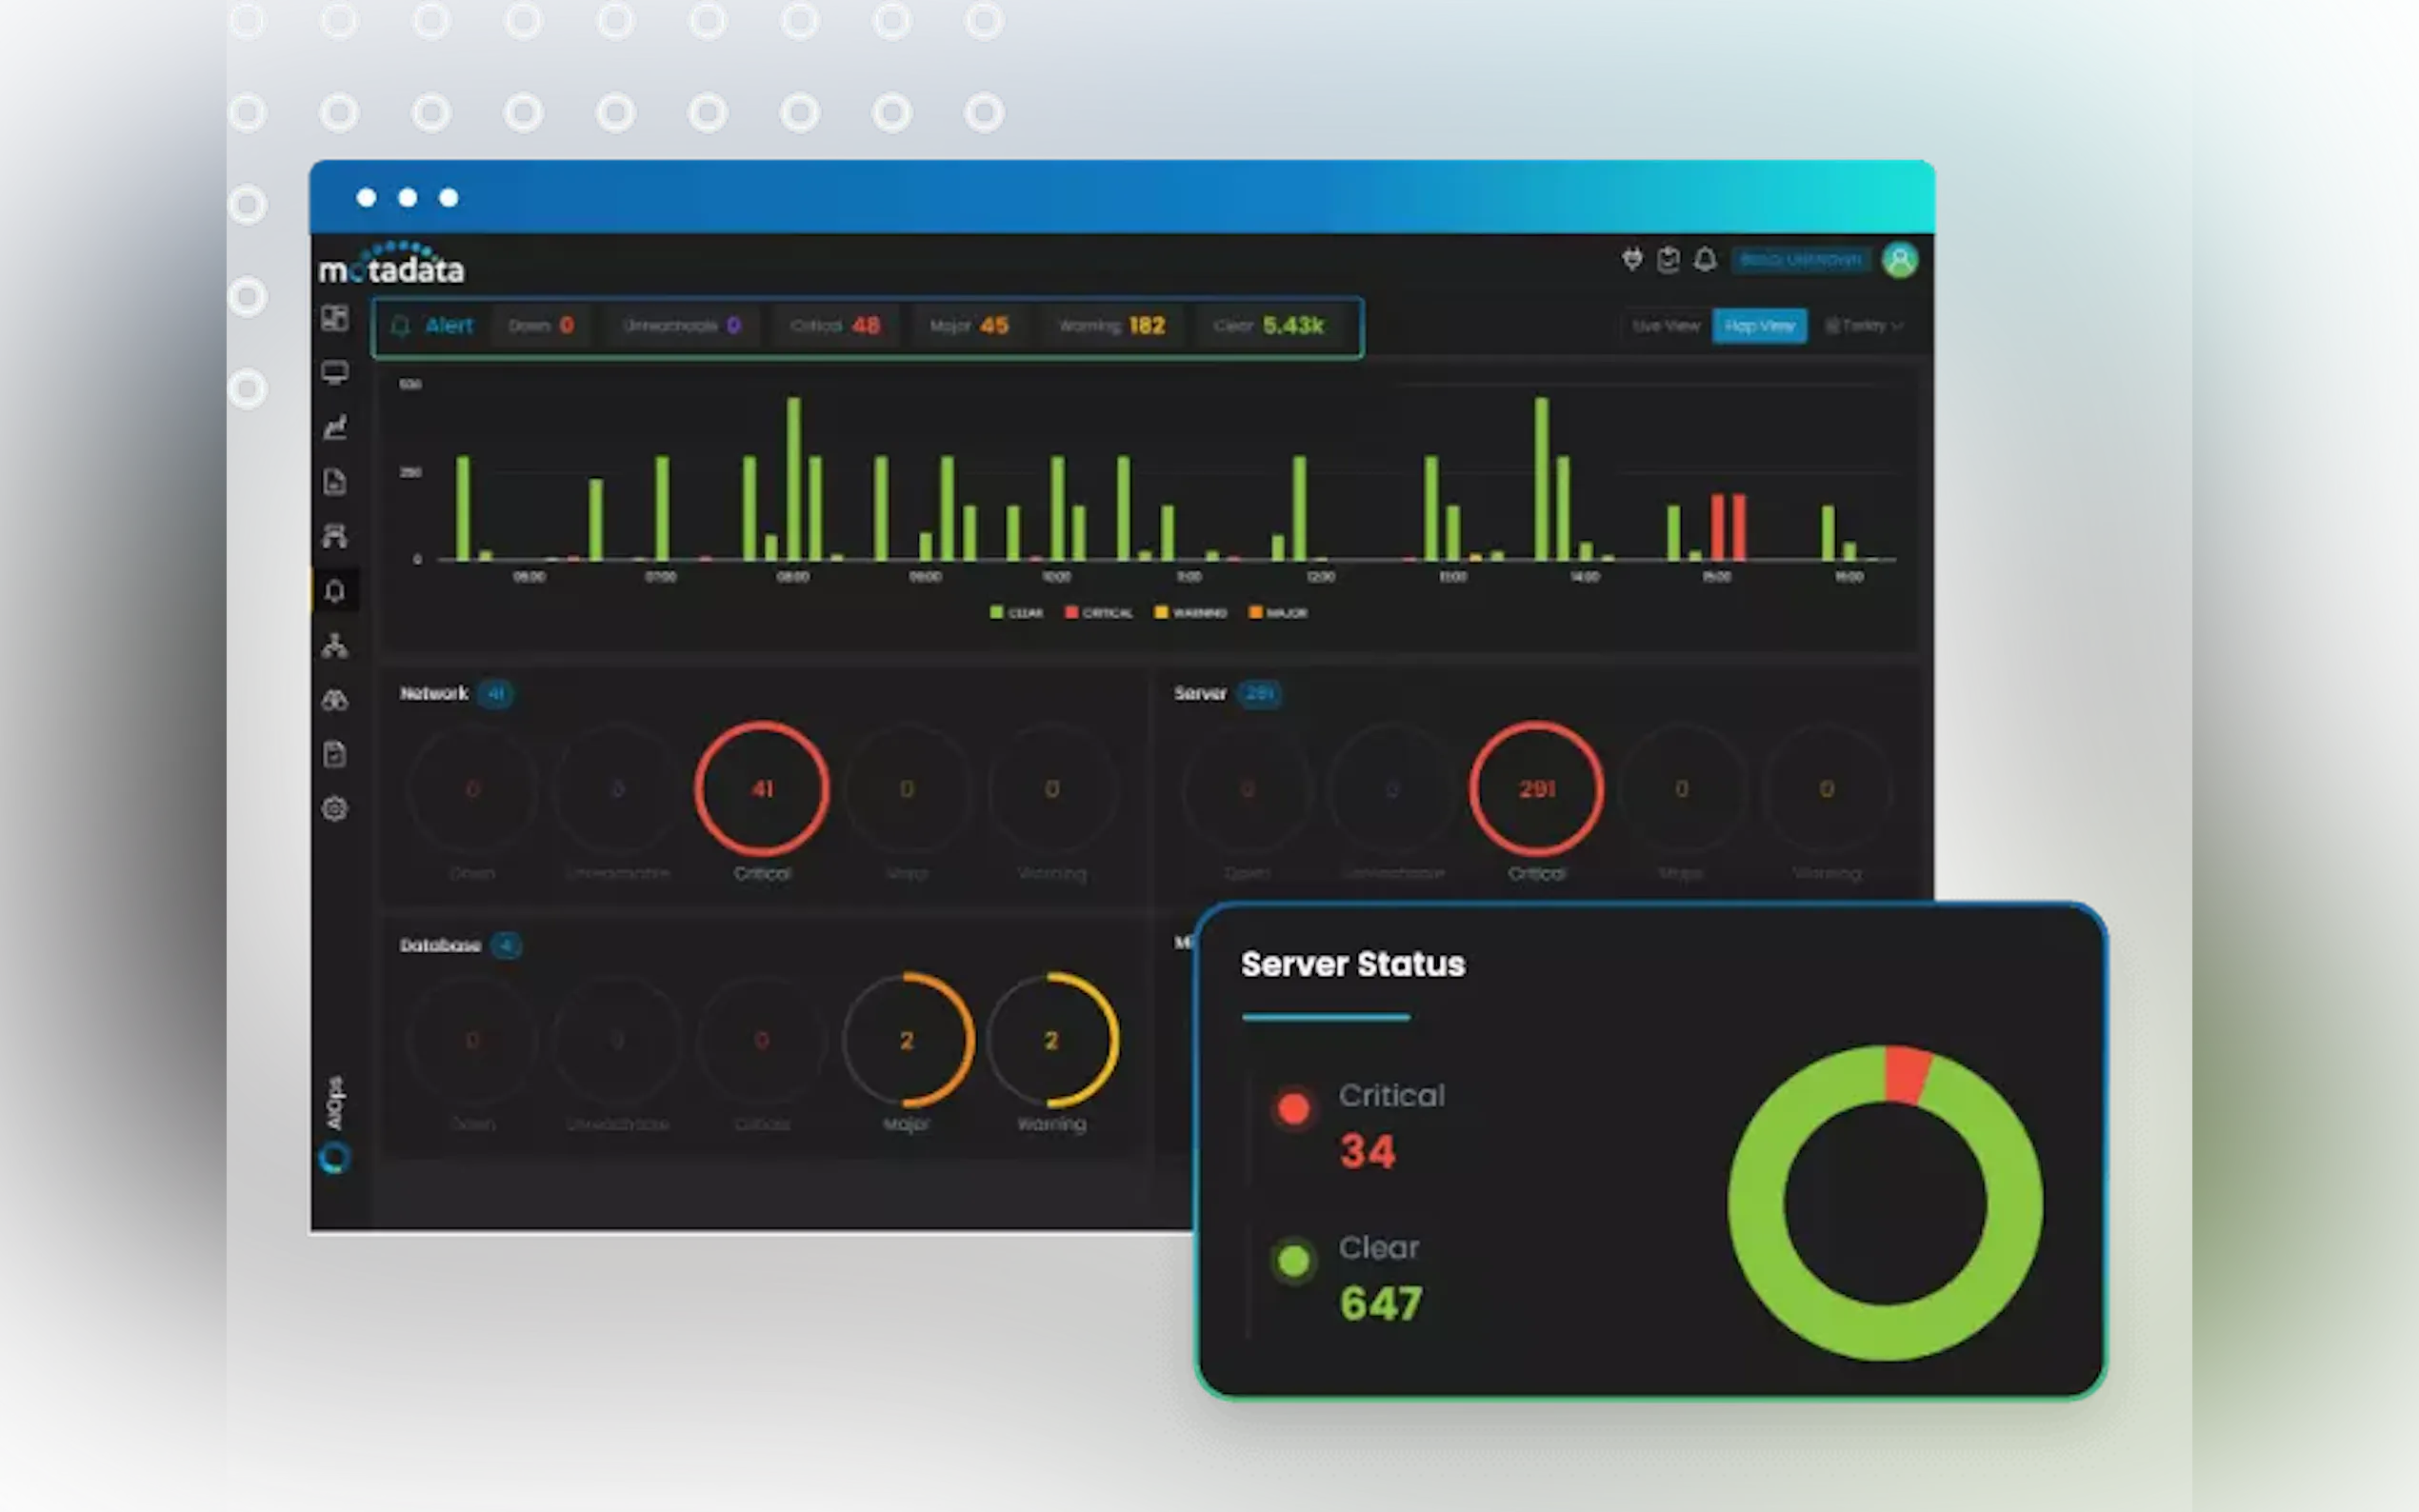The image size is (2419, 1512).
Task: Toggle the CRITICAL series in the chart legend
Action: point(1098,612)
